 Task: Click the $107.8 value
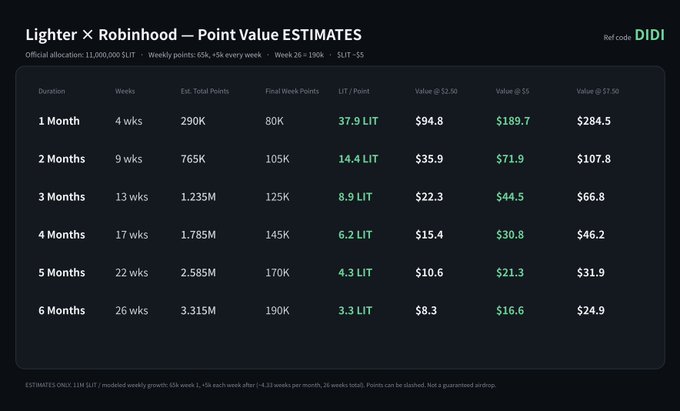(594, 159)
